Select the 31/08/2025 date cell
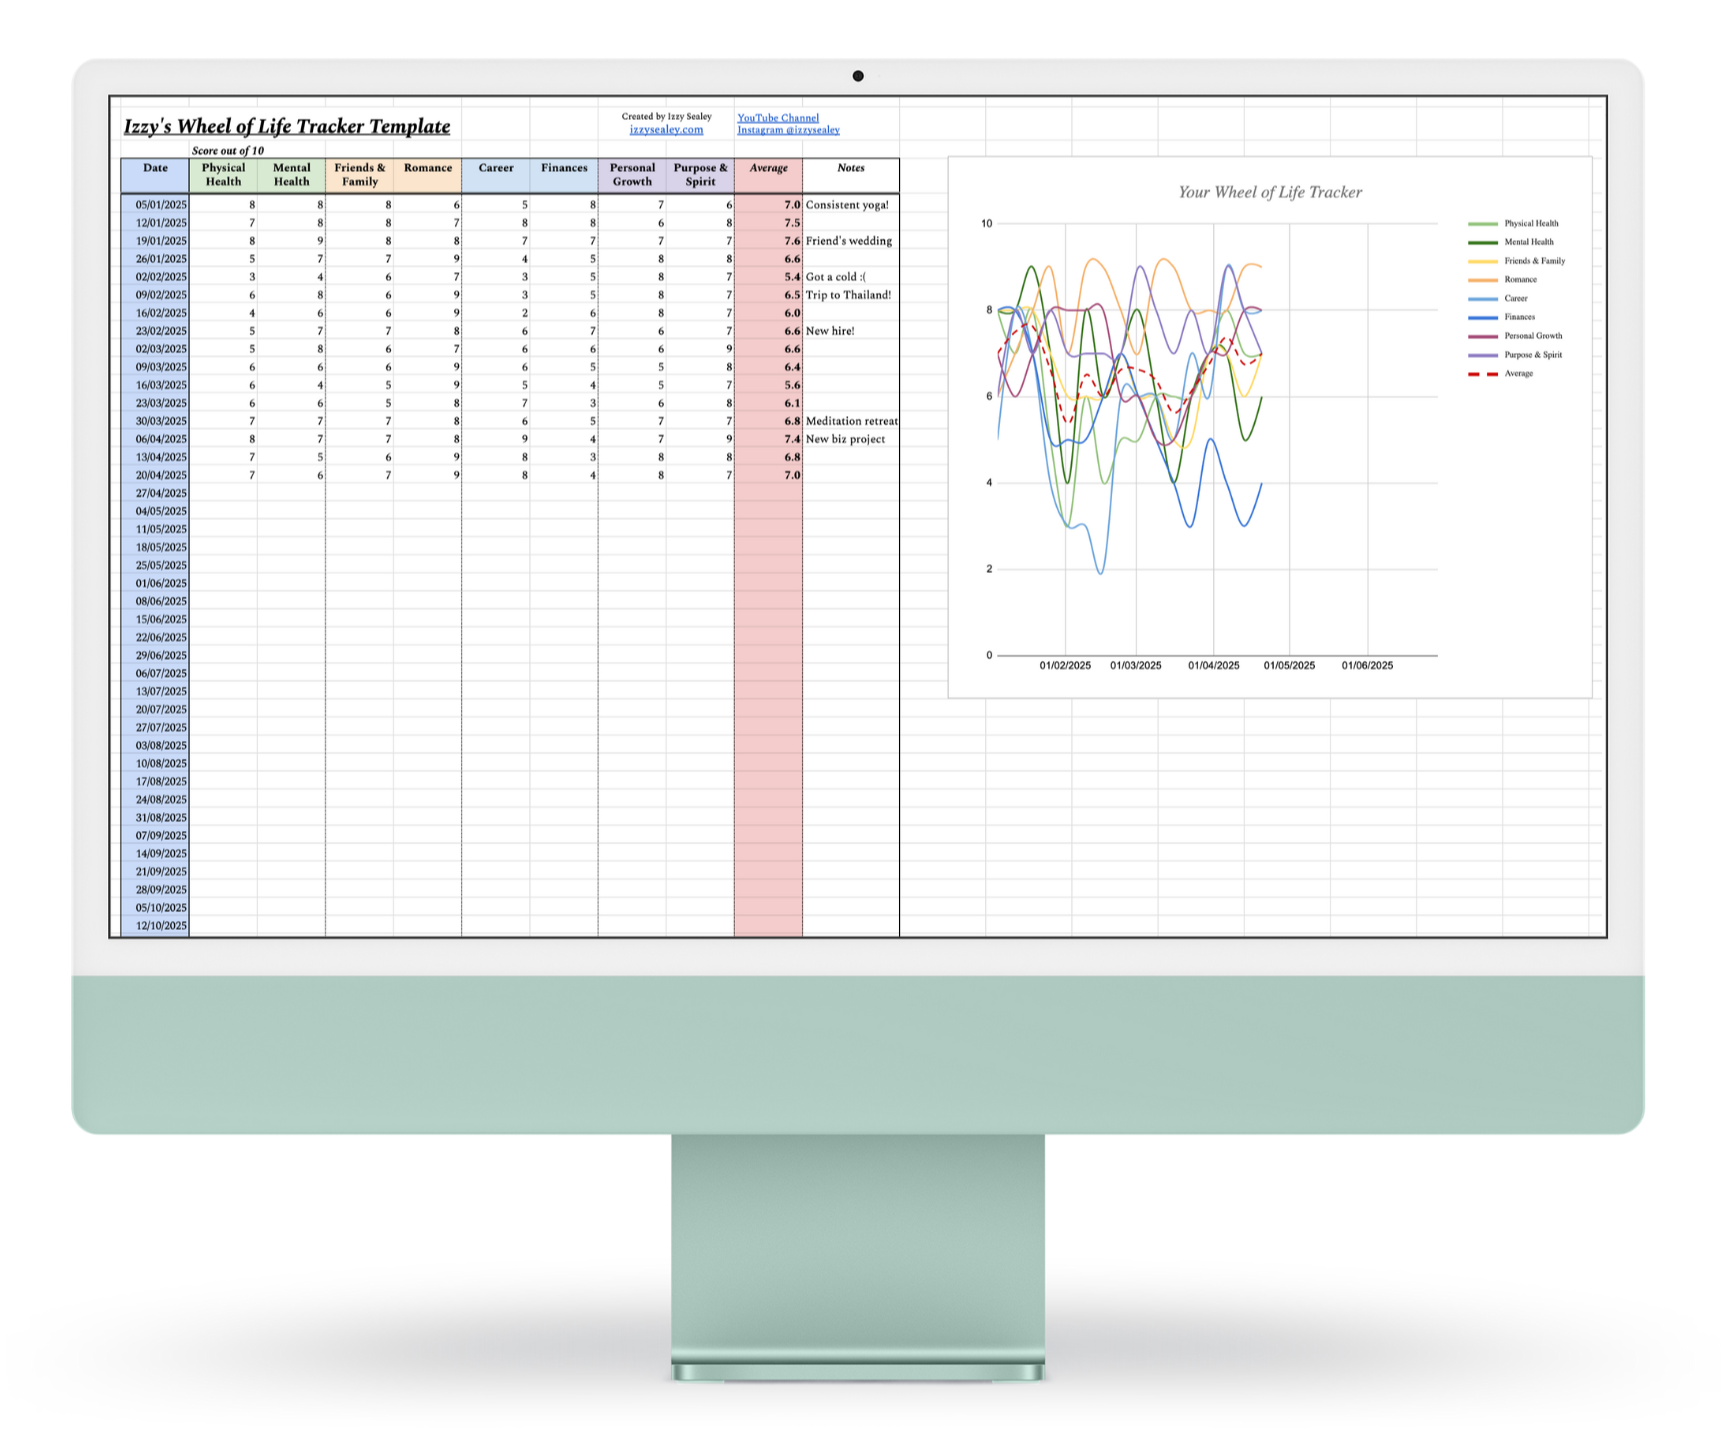This screenshot has height=1429, width=1721. tap(155, 817)
